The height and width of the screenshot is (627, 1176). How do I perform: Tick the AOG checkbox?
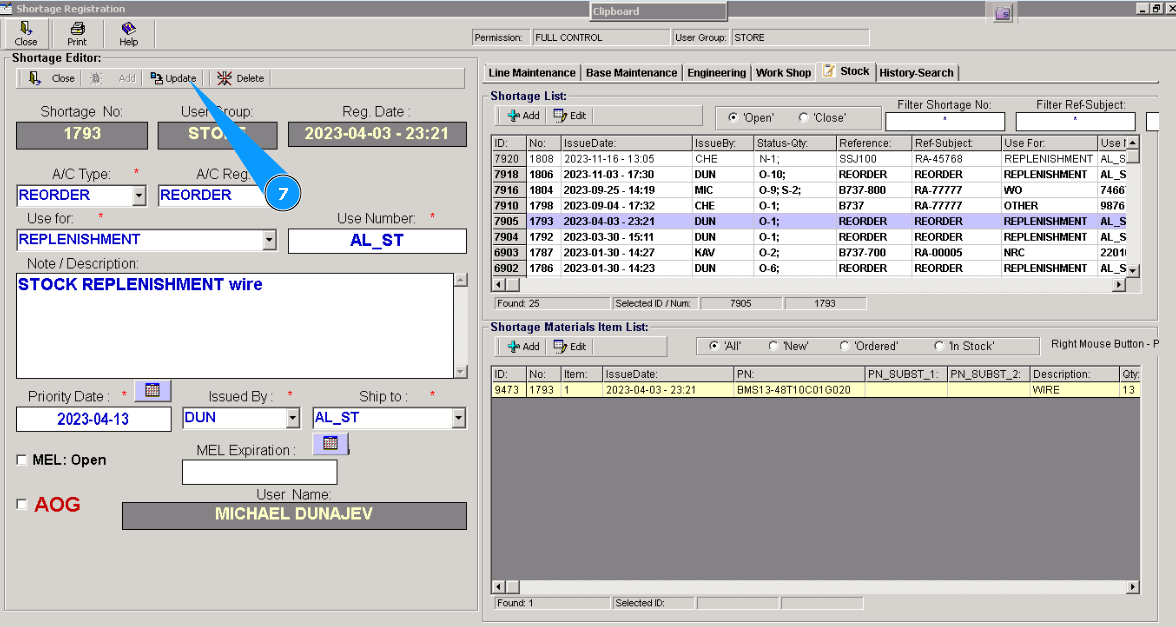point(23,505)
